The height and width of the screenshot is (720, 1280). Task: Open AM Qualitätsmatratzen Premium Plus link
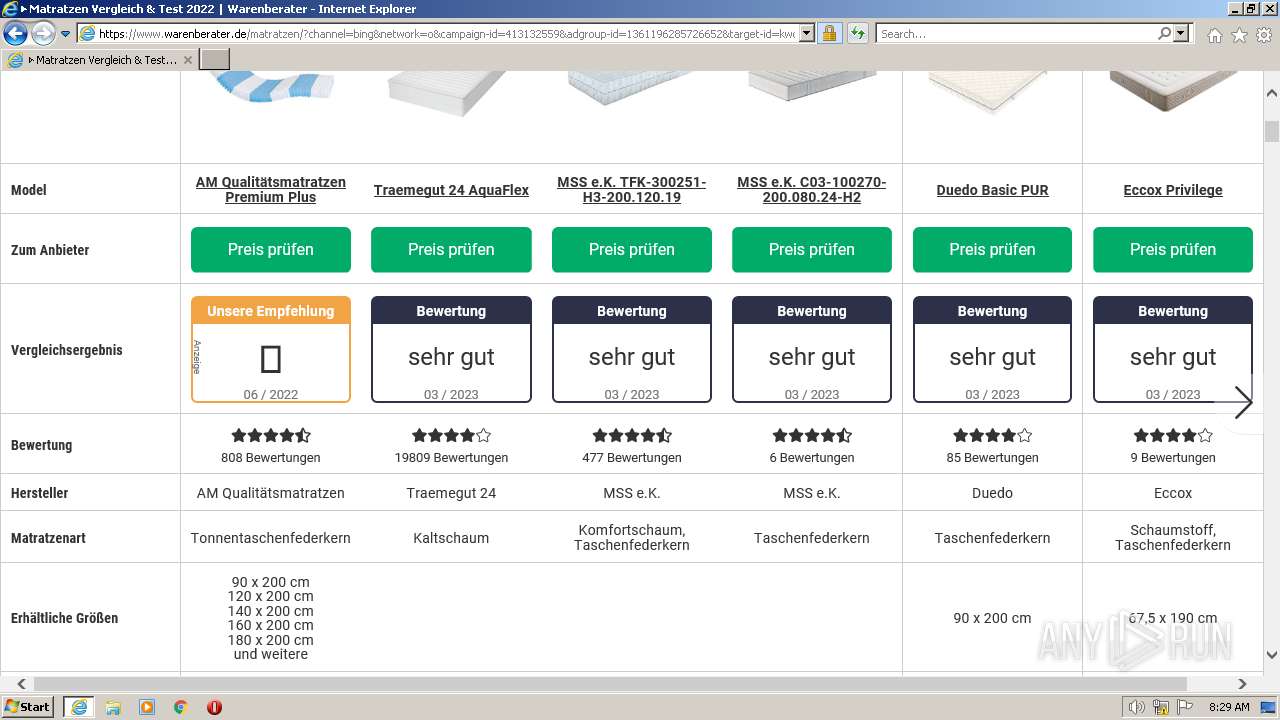coord(271,189)
